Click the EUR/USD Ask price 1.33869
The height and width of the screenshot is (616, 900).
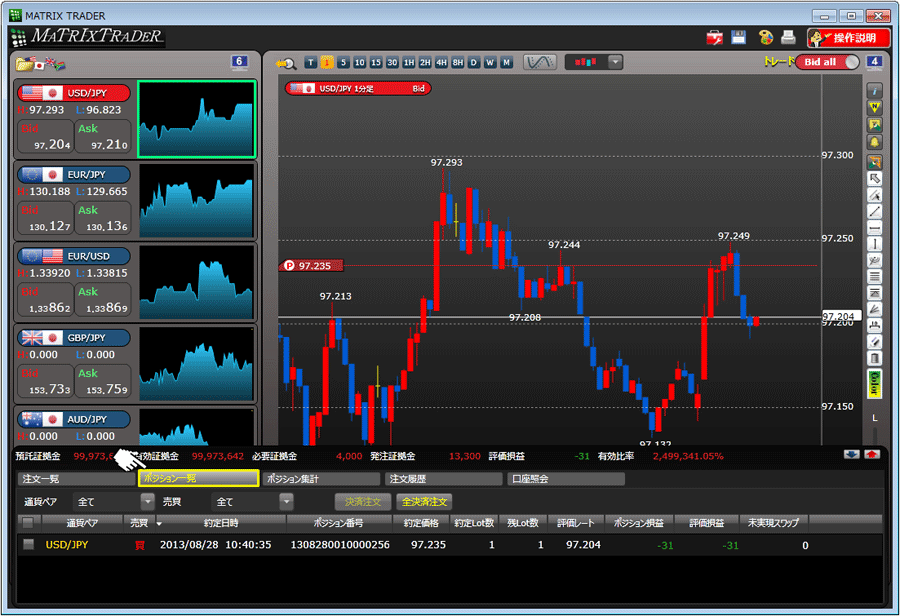pos(103,300)
